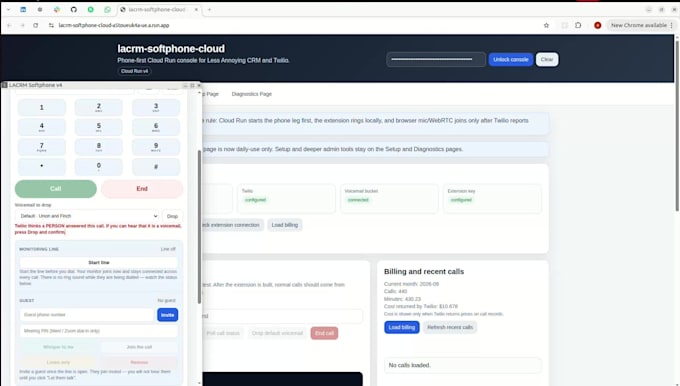Dial digit 1 on softphone keypad

pos(42,107)
